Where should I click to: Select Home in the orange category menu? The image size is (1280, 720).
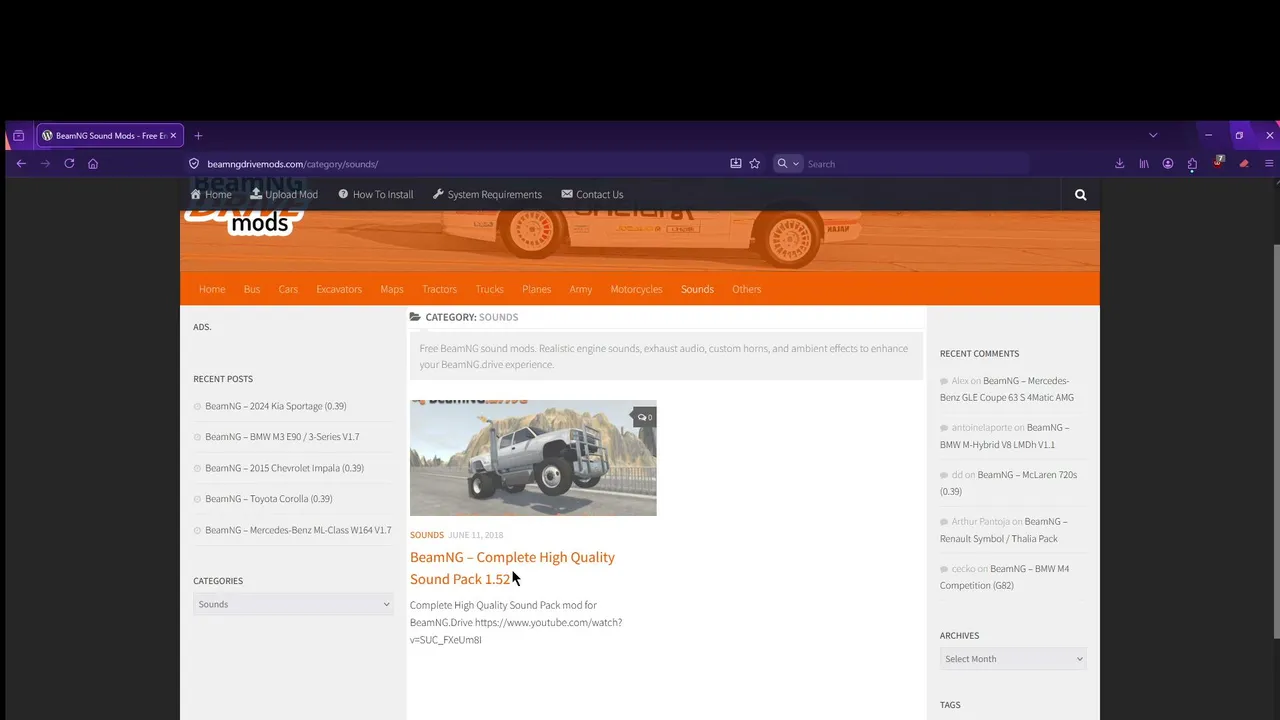coord(212,289)
